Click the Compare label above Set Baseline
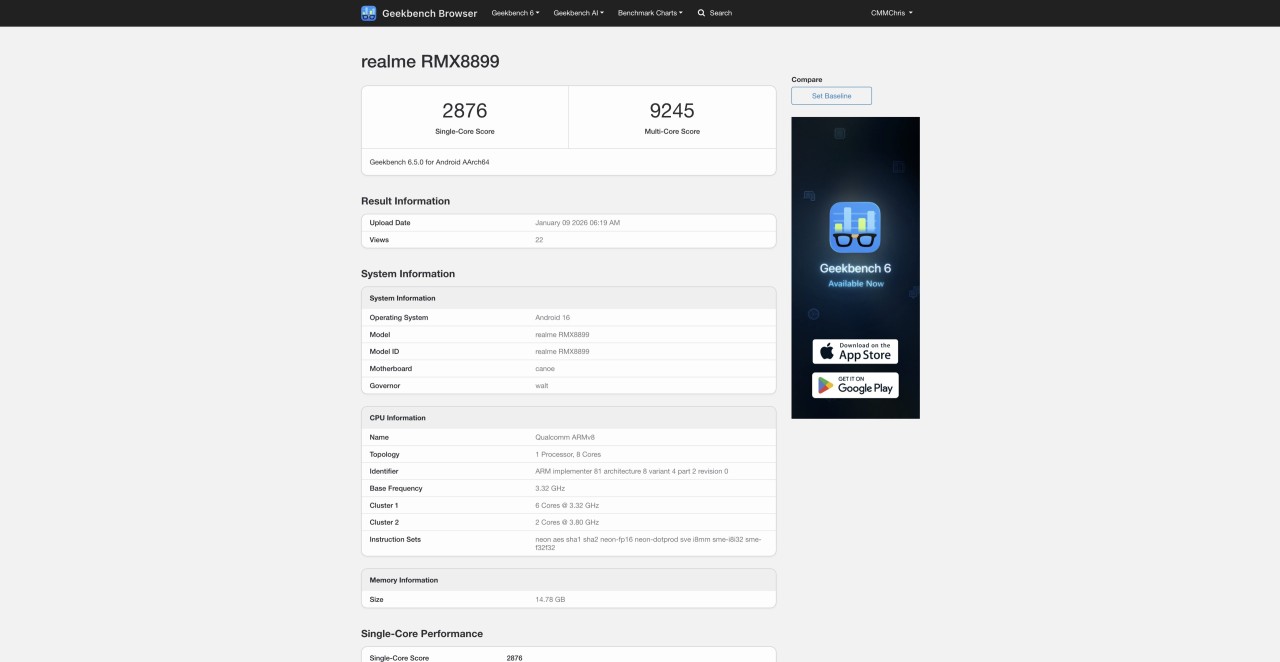The height and width of the screenshot is (662, 1280). click(807, 79)
